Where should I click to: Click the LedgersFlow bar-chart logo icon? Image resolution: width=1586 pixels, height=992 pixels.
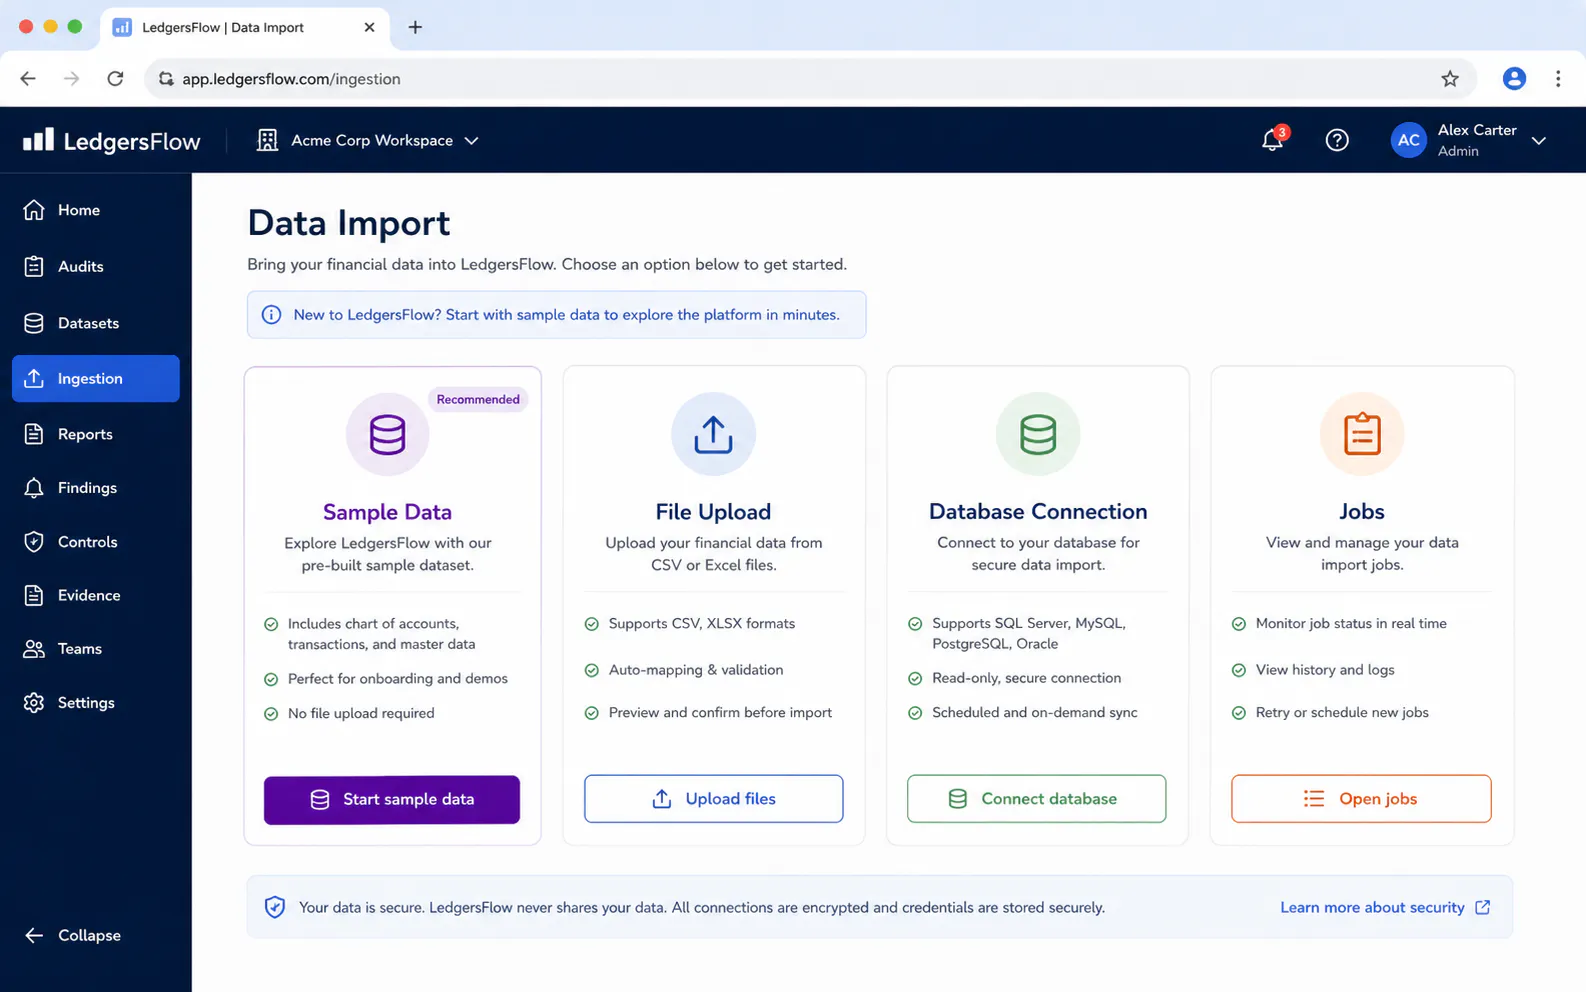[38, 139]
